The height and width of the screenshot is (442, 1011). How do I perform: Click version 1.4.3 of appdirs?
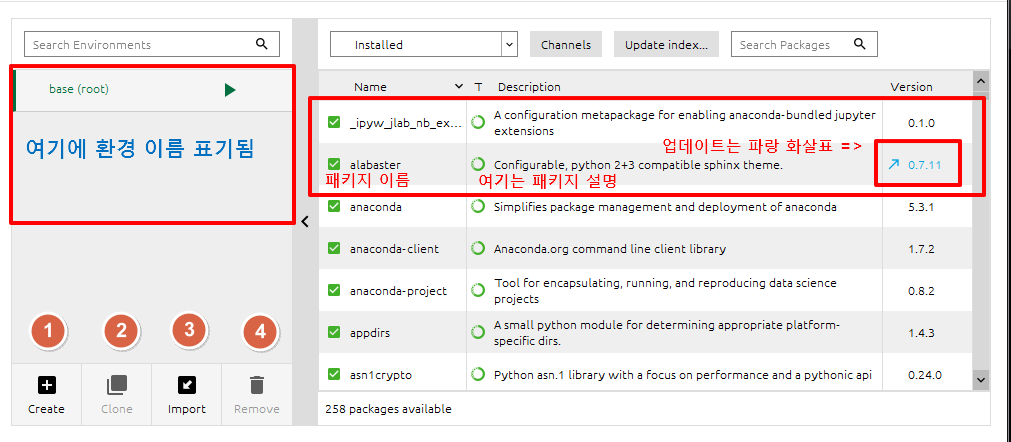[921, 333]
